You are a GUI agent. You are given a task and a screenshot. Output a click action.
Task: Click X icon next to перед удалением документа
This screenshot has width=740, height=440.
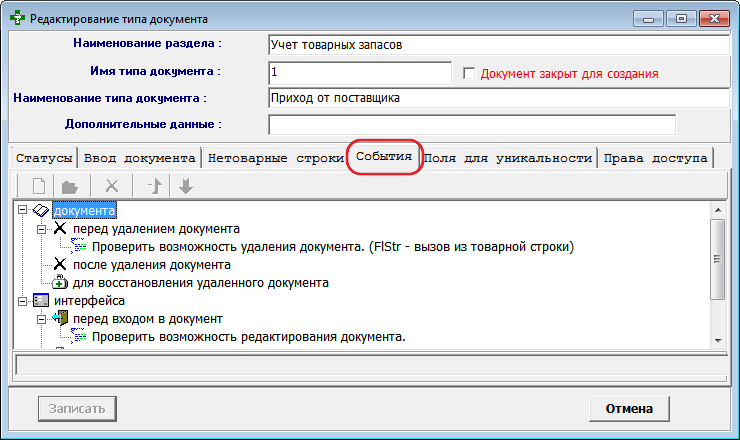[60, 228]
